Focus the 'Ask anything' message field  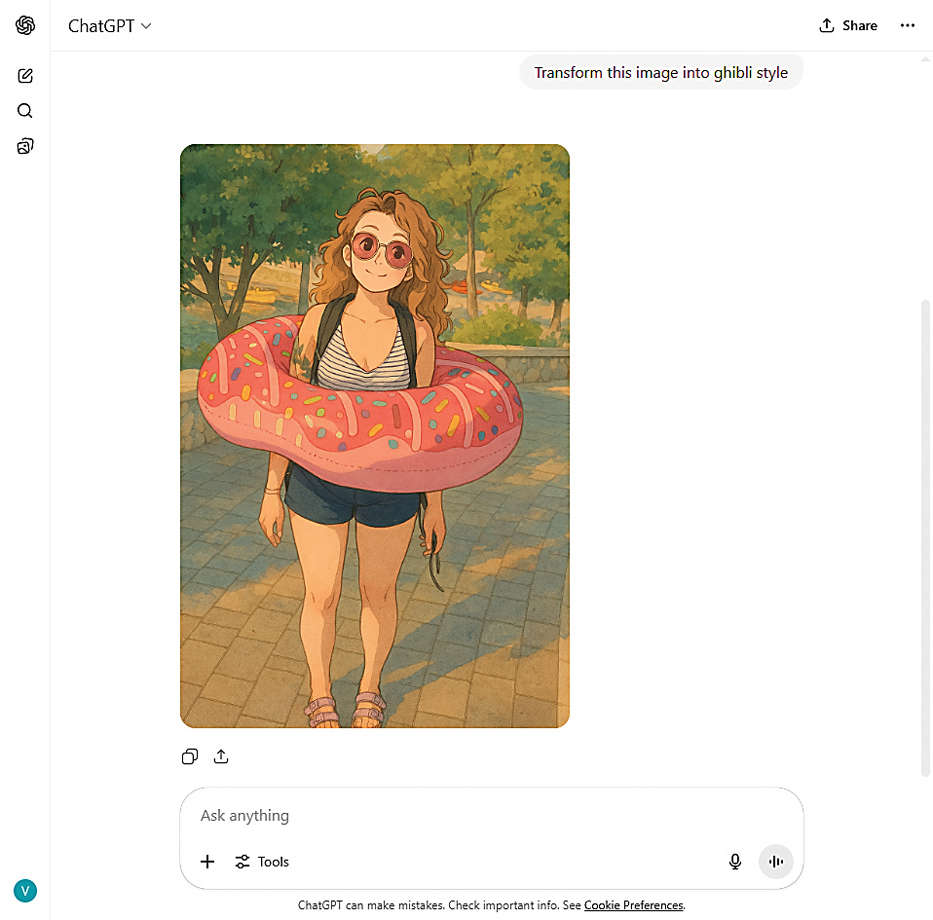[x=491, y=815]
